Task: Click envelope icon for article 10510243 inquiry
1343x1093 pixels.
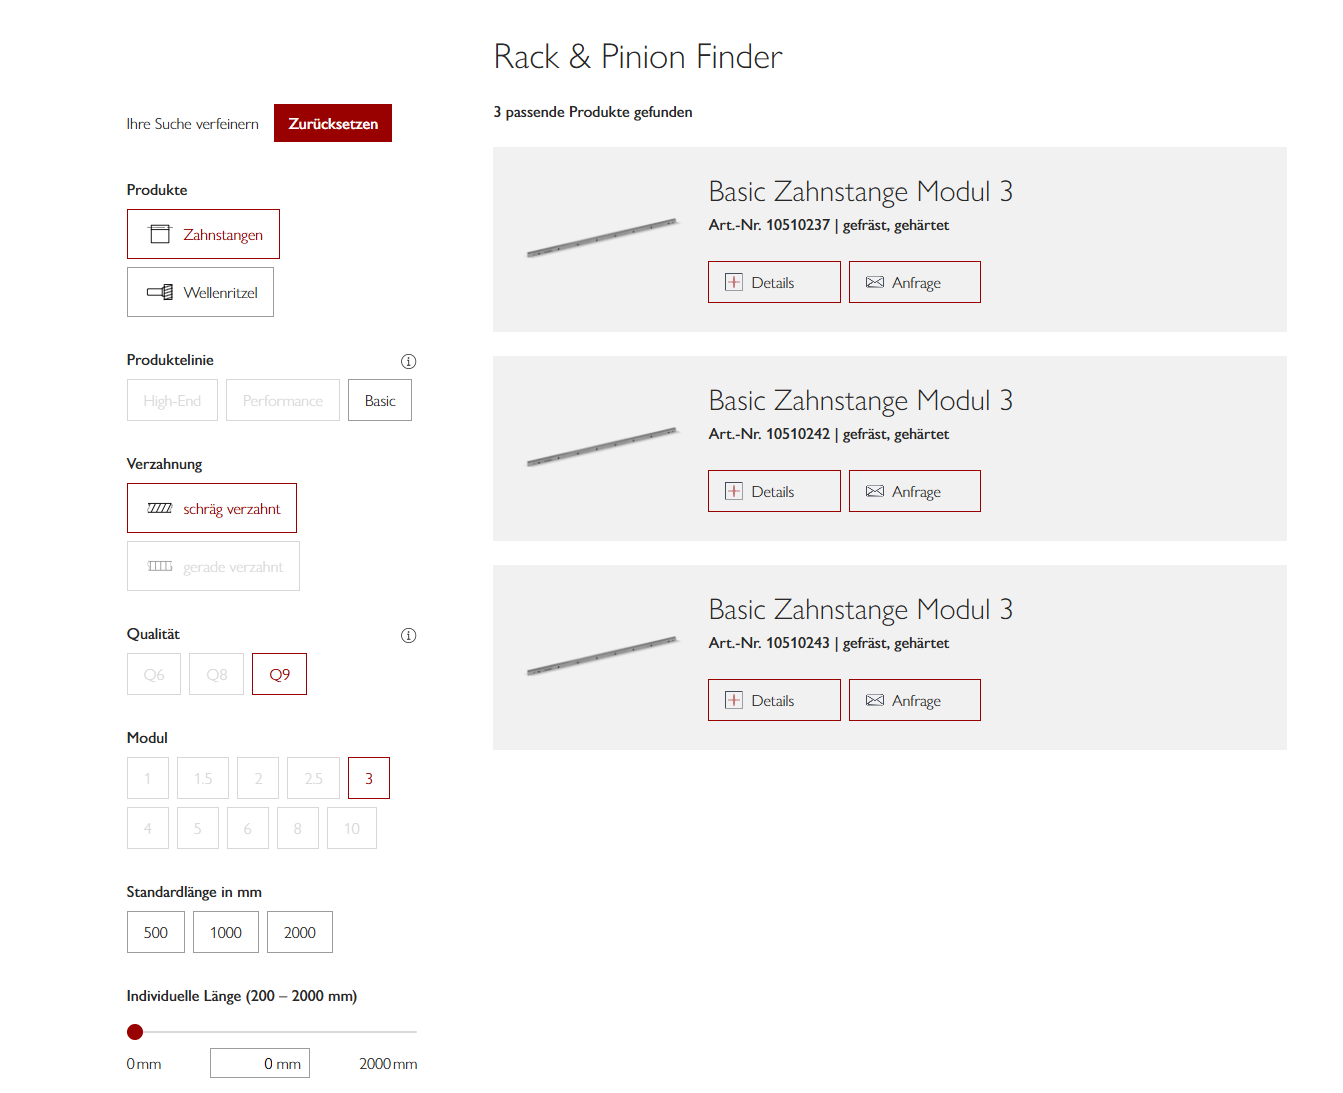Action: [x=875, y=700]
